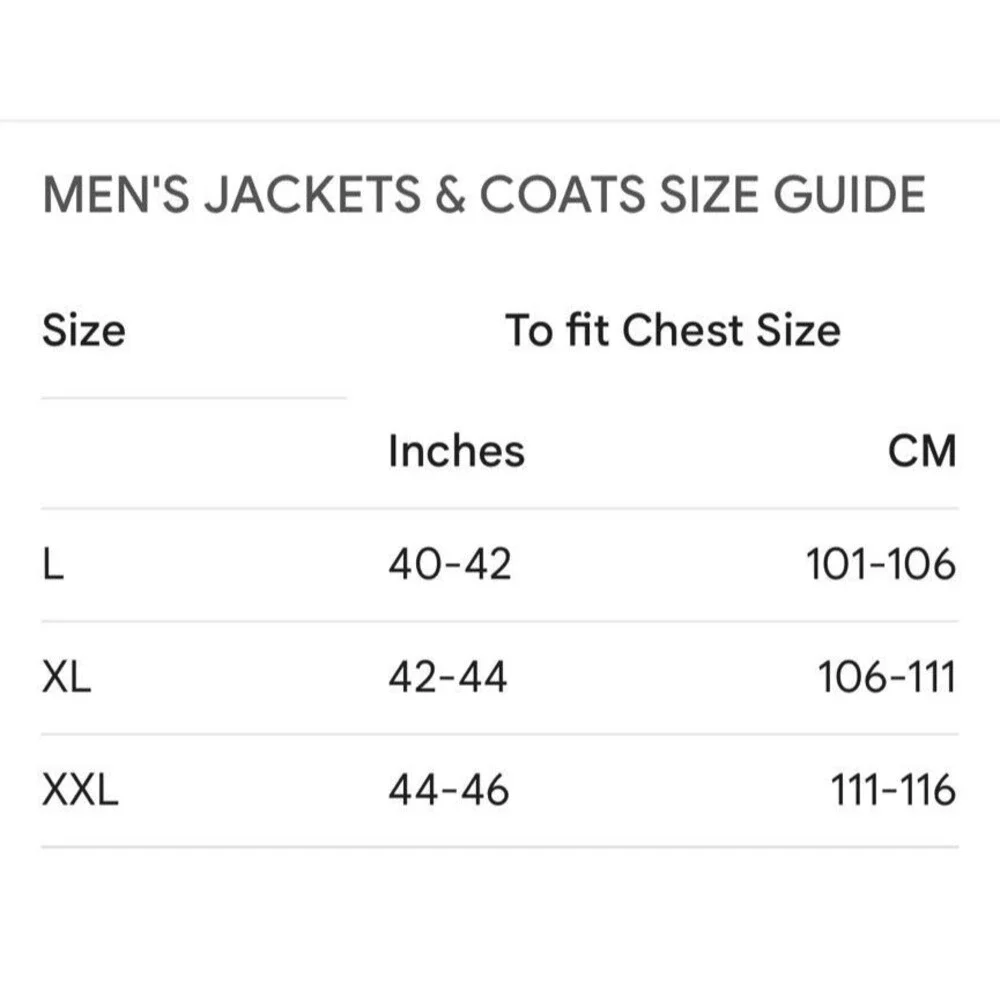Click the 111-116 cm value
The height and width of the screenshot is (1000, 1000).
tap(893, 790)
